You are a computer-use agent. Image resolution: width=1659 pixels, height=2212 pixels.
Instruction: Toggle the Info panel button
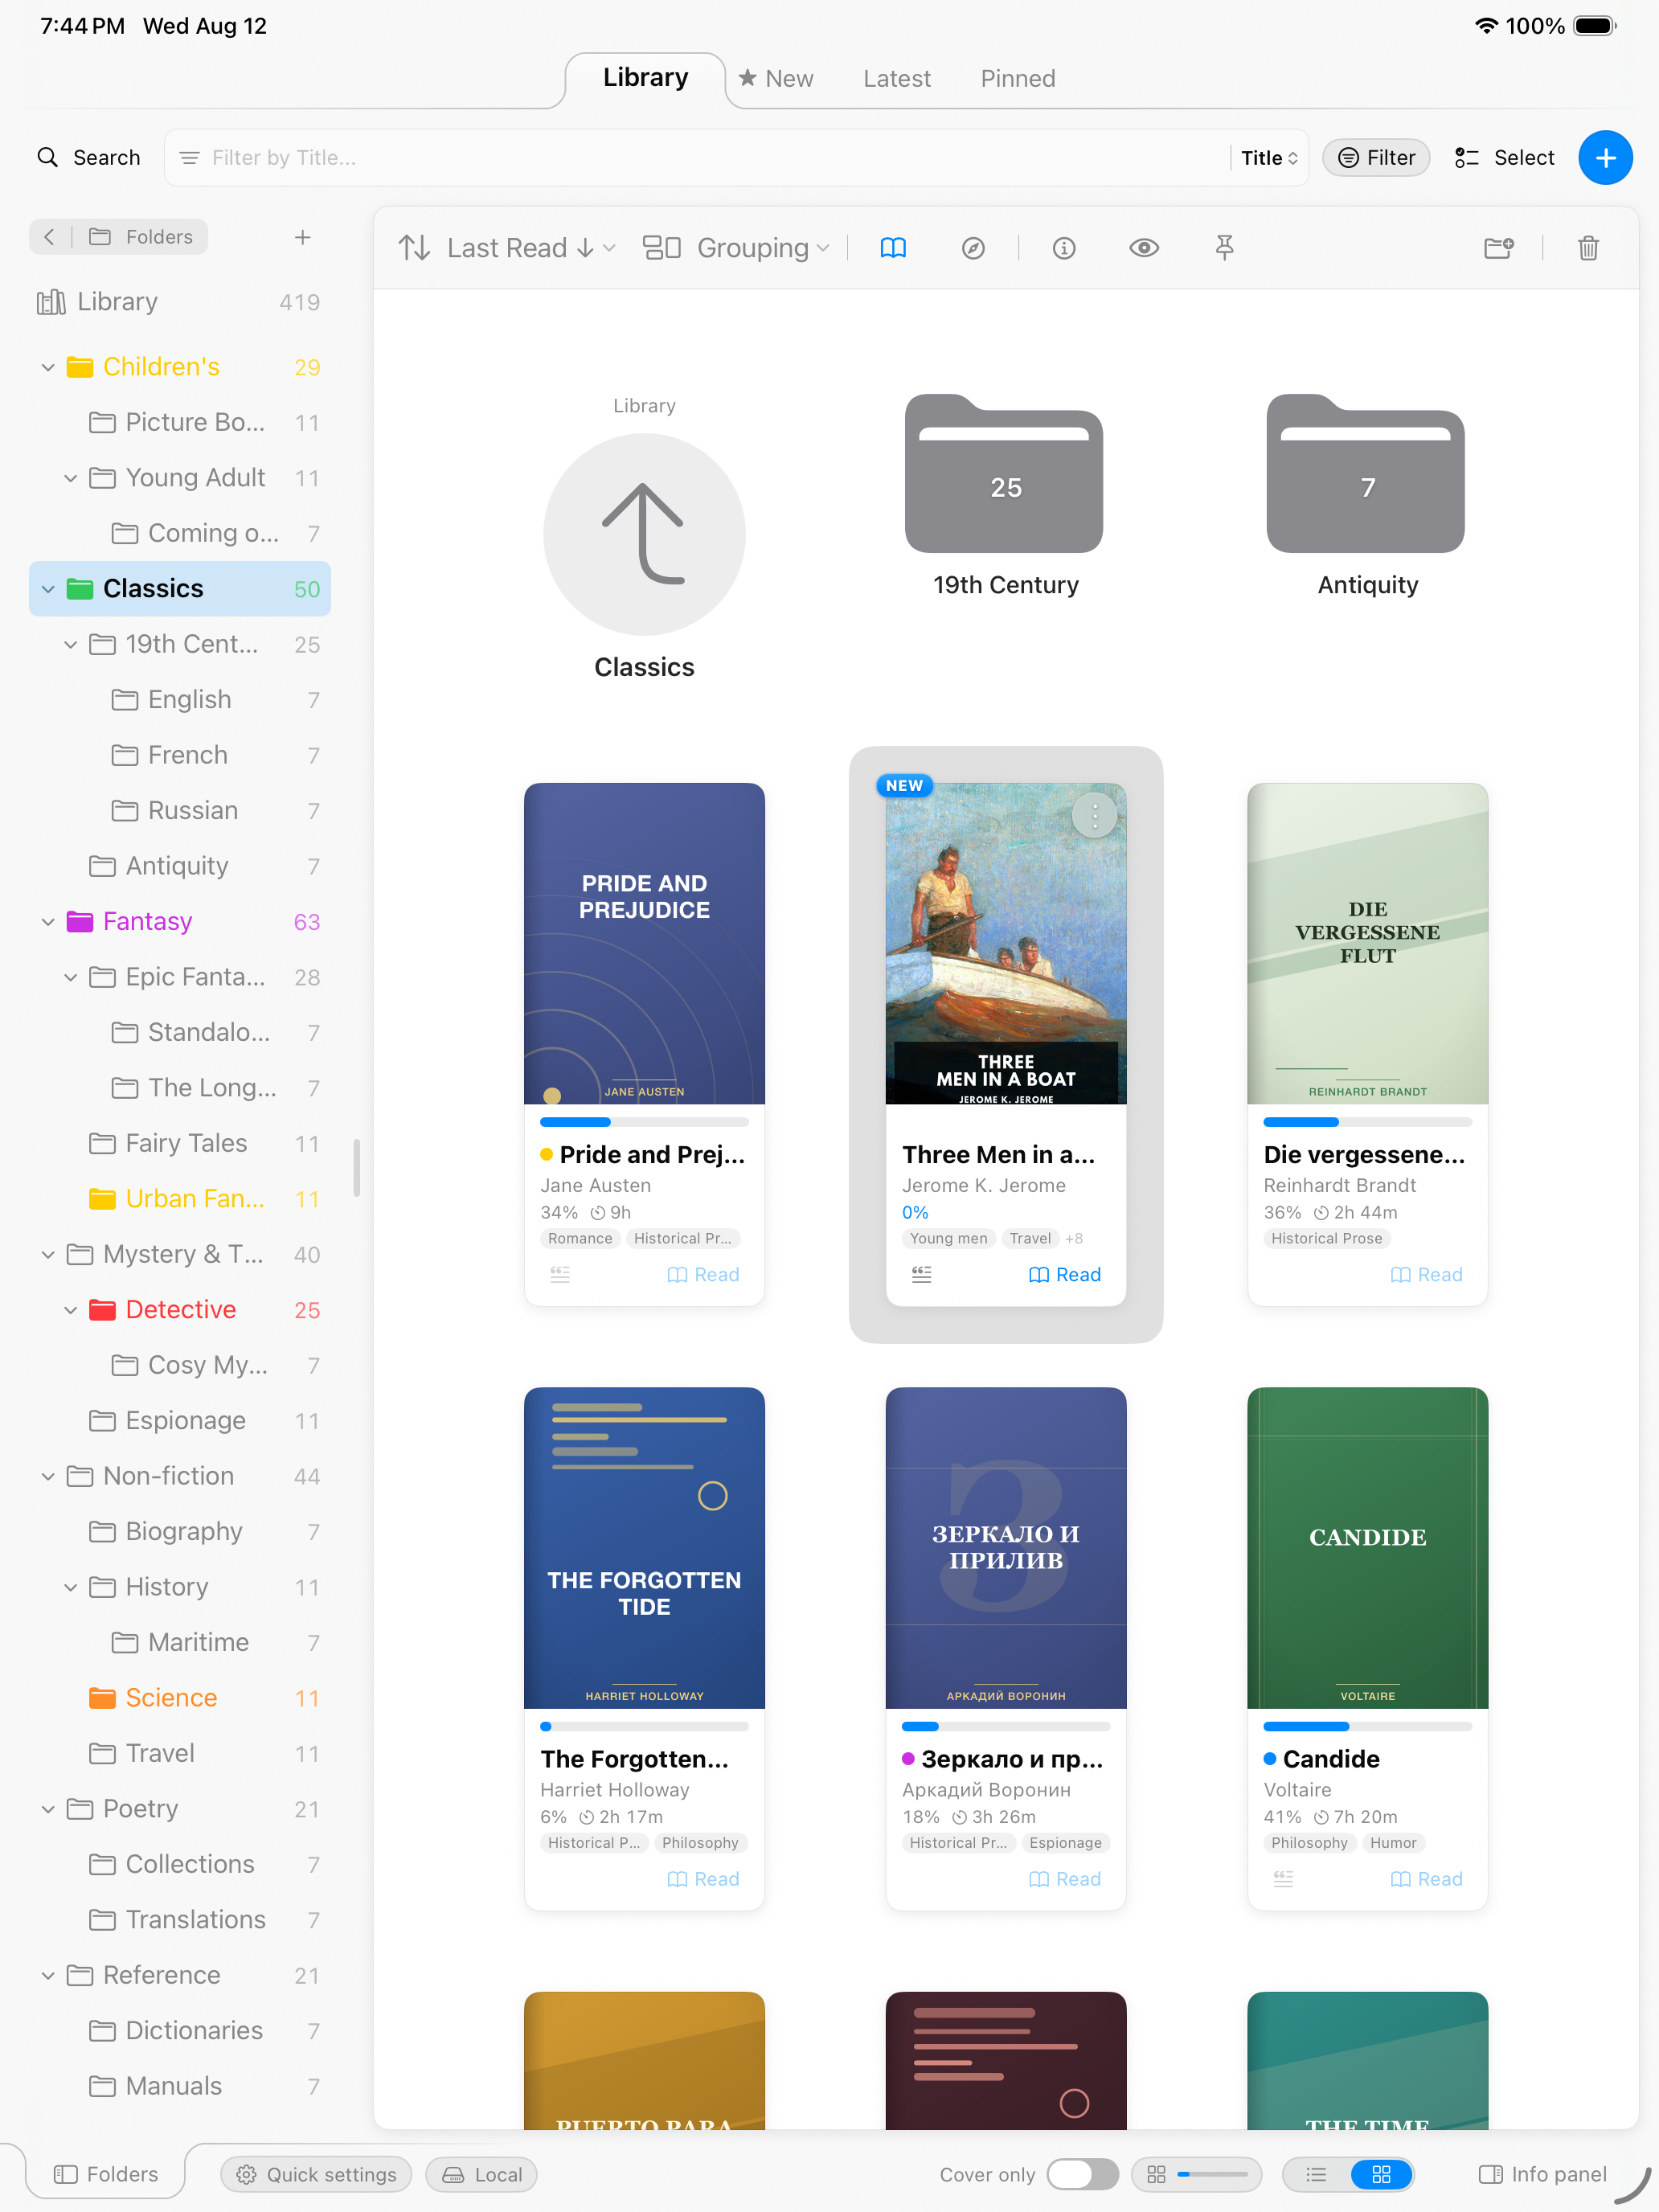pyautogui.click(x=1542, y=2174)
